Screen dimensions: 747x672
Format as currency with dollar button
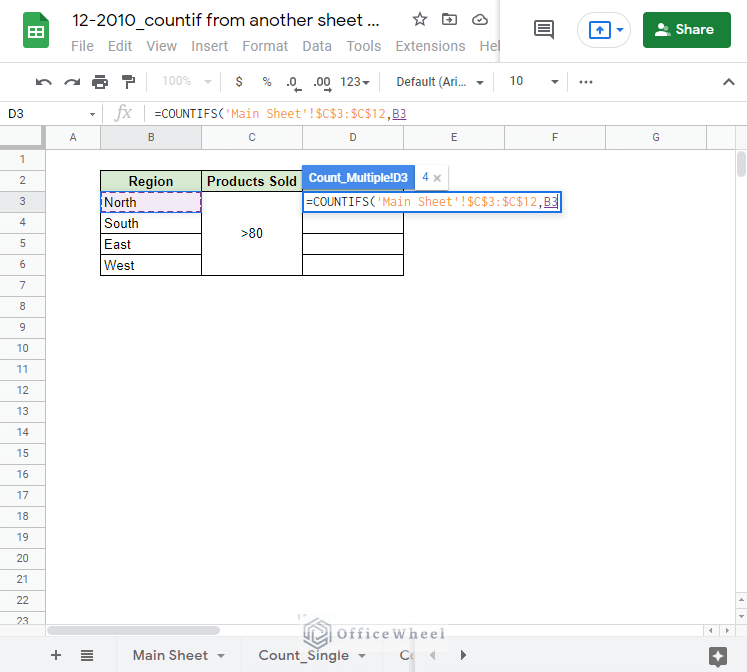tap(238, 82)
